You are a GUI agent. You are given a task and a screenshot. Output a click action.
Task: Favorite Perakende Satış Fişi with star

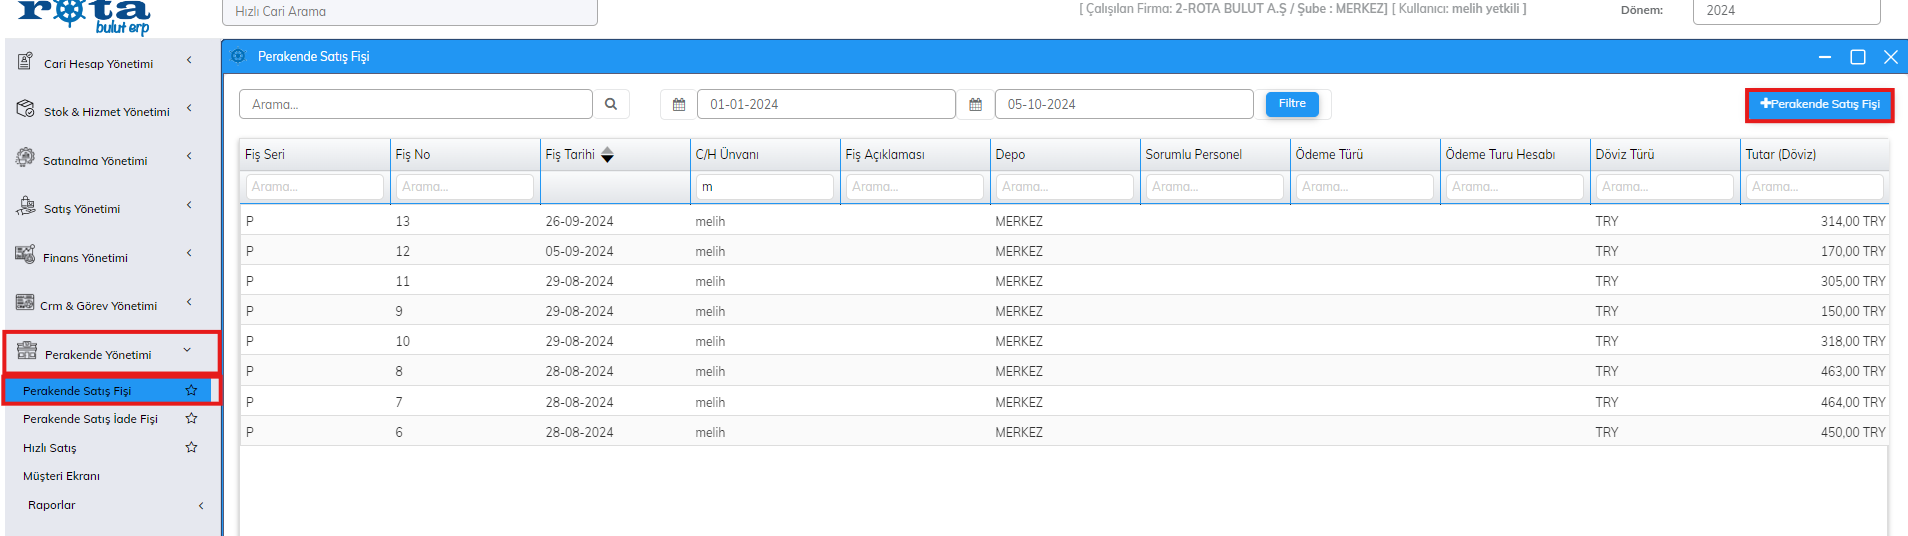(x=191, y=390)
